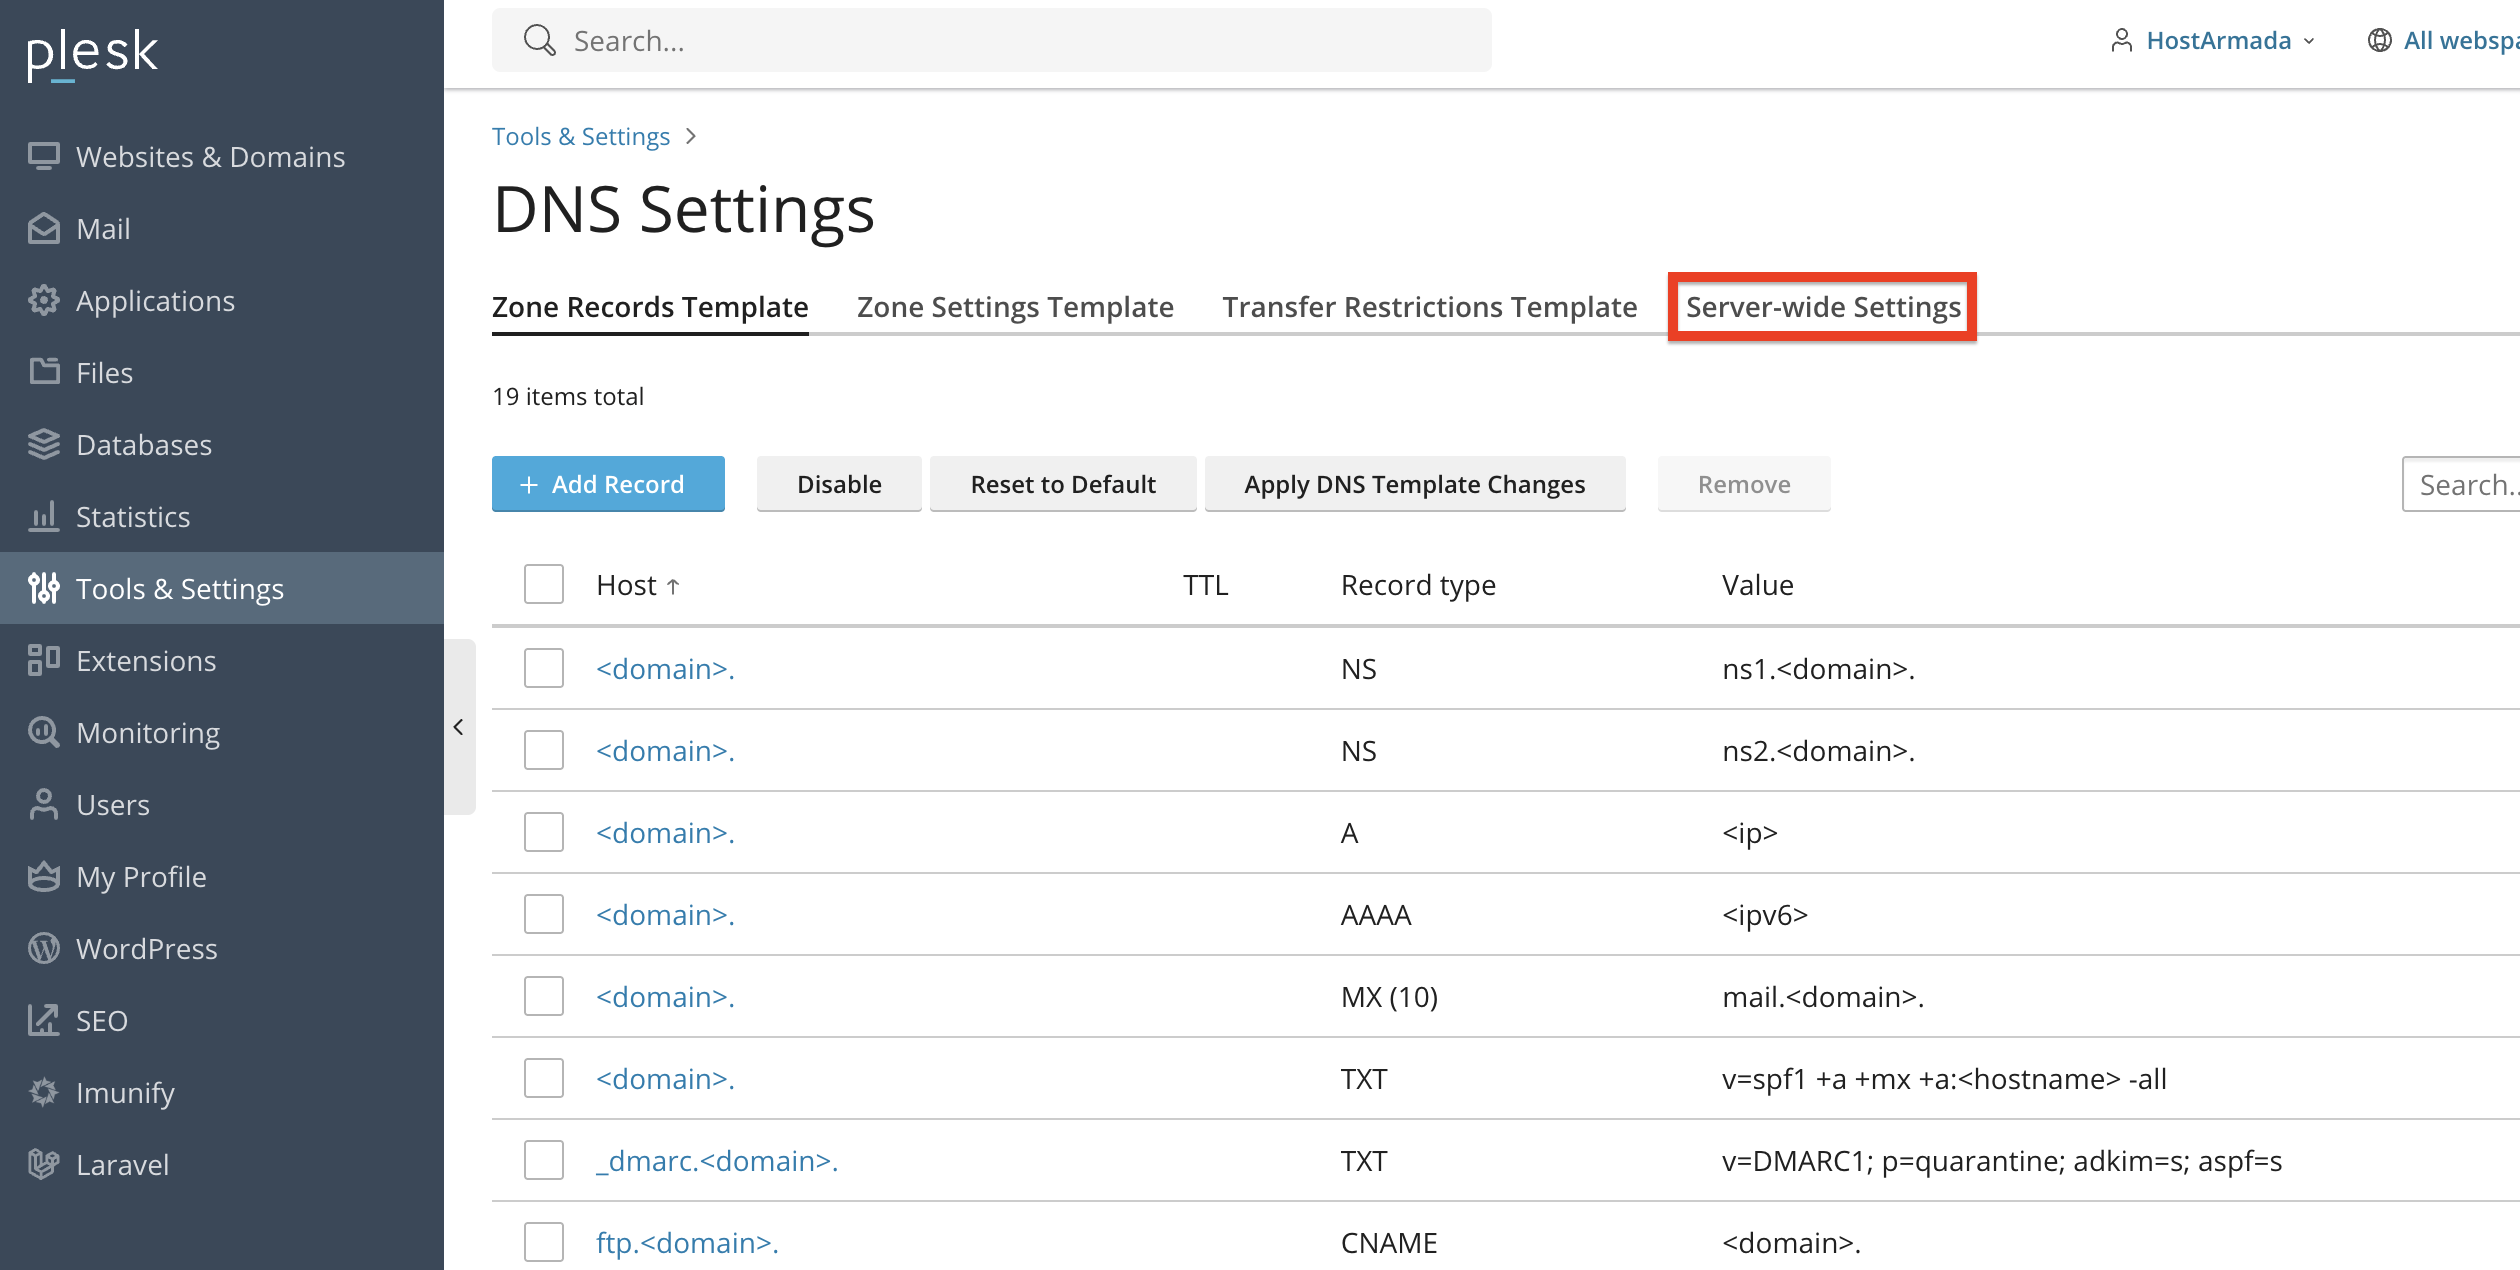This screenshot has height=1270, width=2520.
Task: Switch to Zone Settings Template tab
Action: (1015, 307)
